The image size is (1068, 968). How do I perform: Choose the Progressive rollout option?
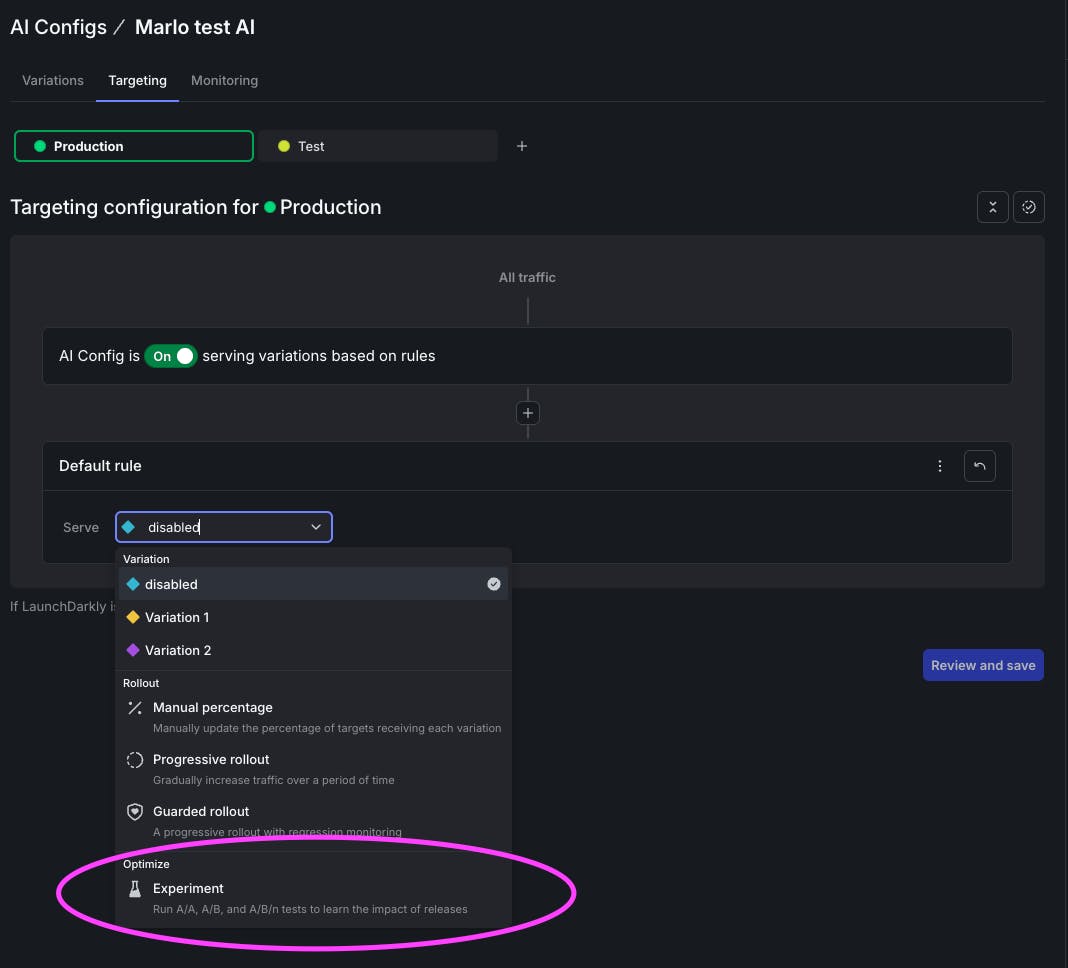click(x=211, y=760)
